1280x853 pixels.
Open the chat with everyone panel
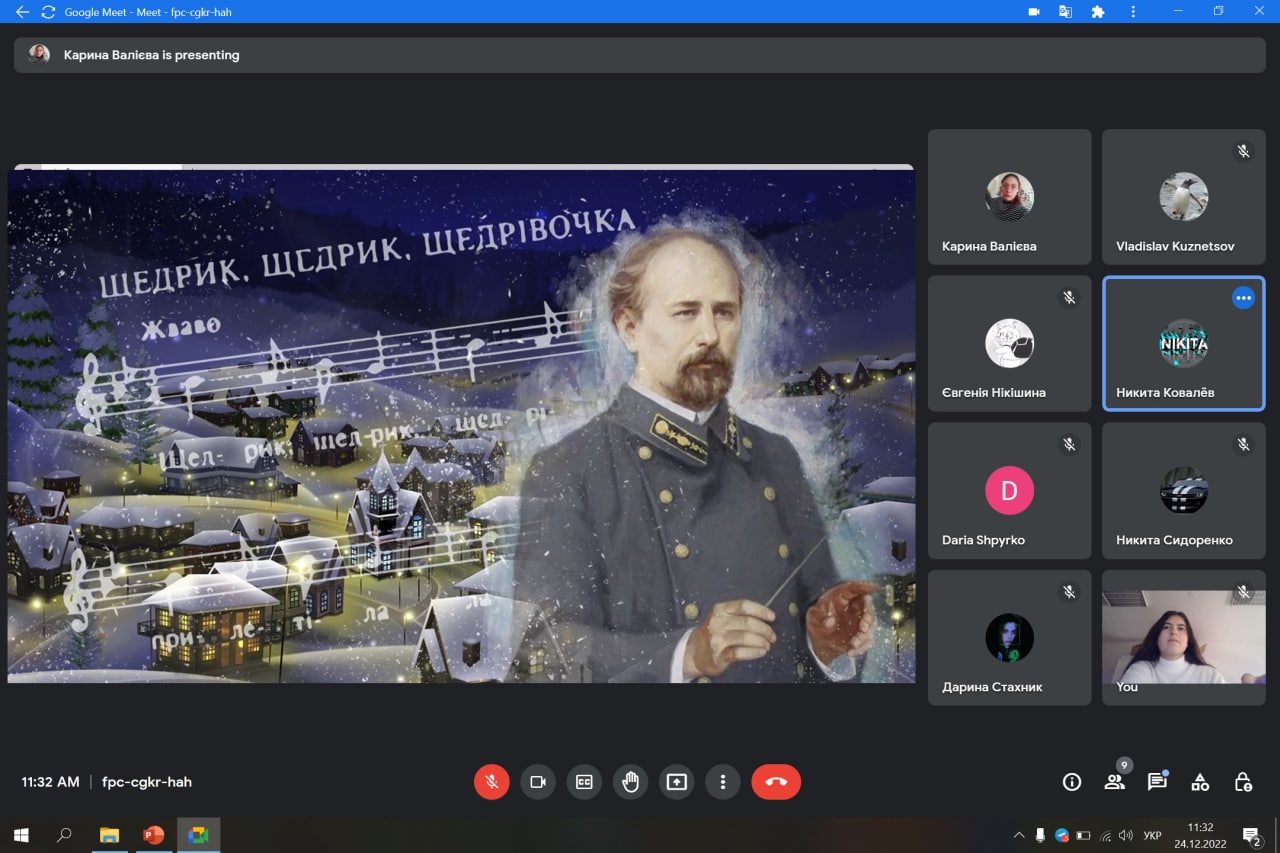(x=1157, y=782)
